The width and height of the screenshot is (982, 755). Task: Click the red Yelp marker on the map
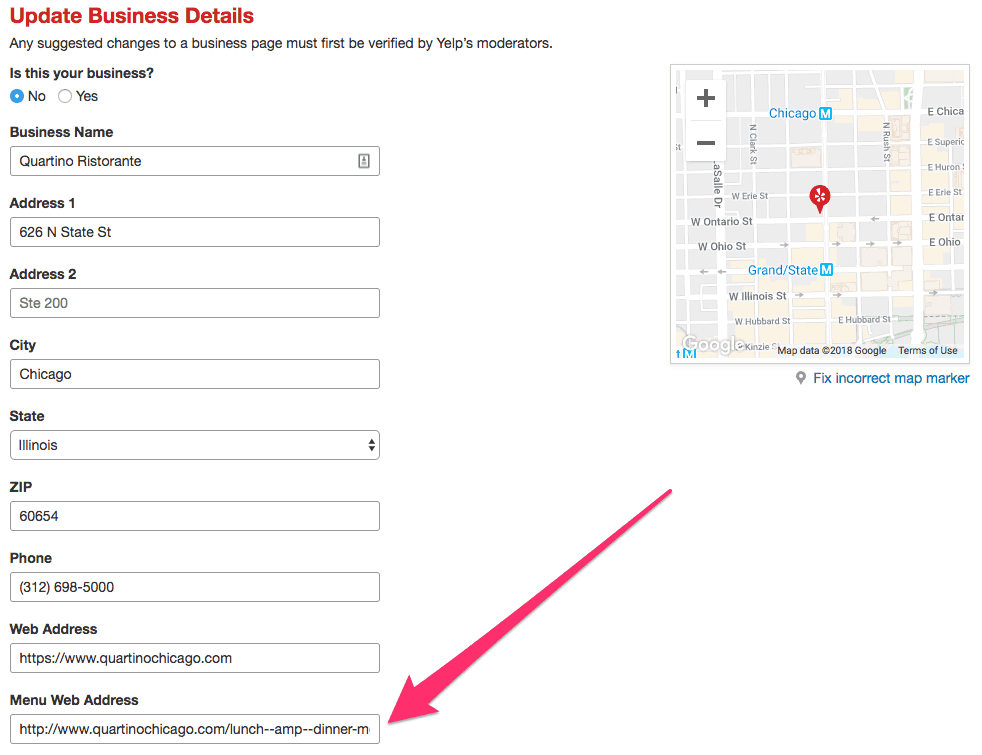pos(820,198)
